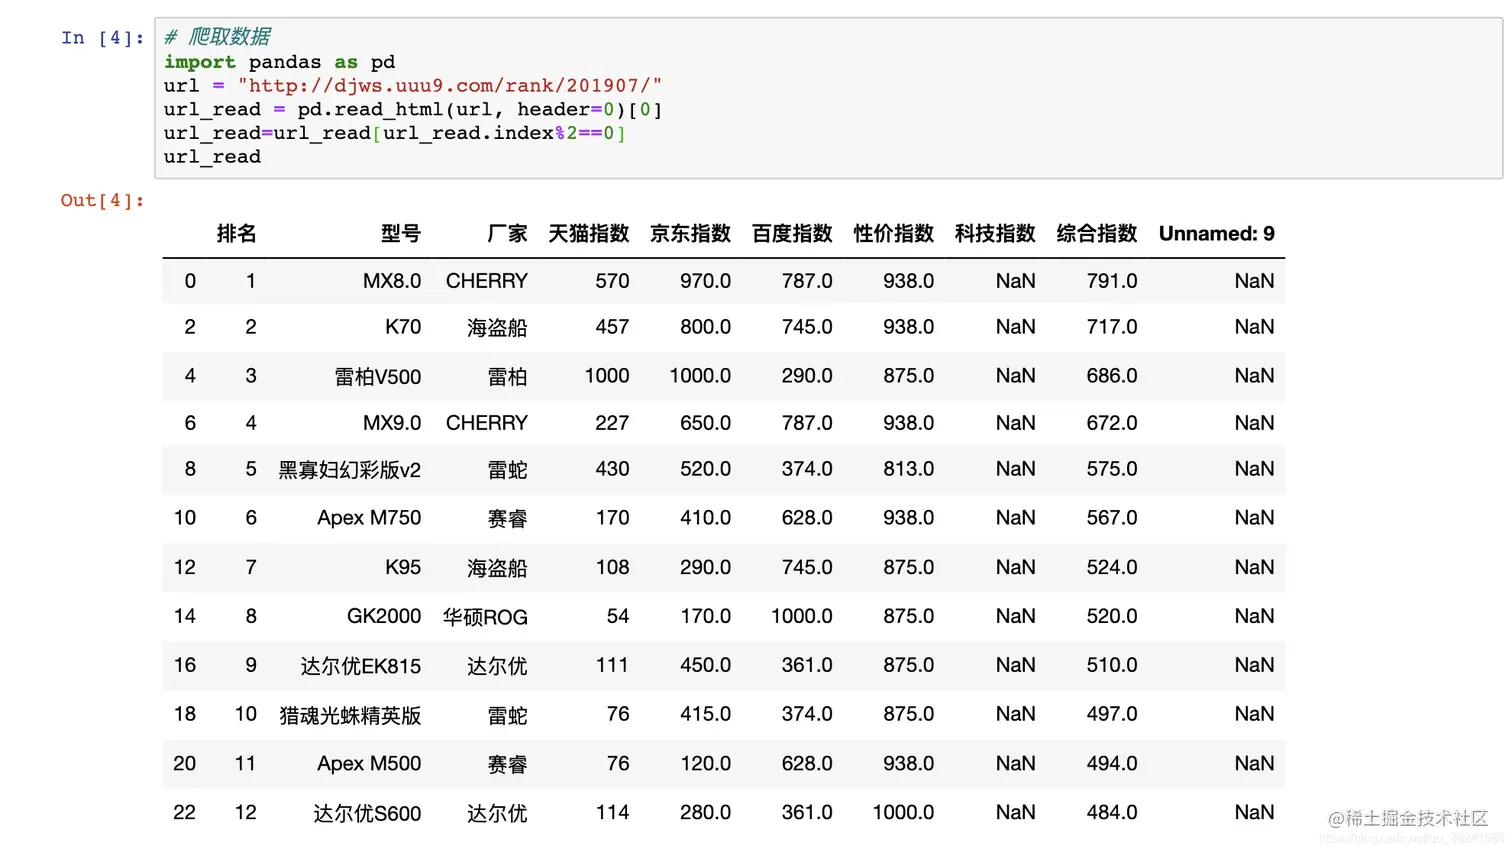
Task: Click the 800.0 JD index value
Action: [x=705, y=327]
